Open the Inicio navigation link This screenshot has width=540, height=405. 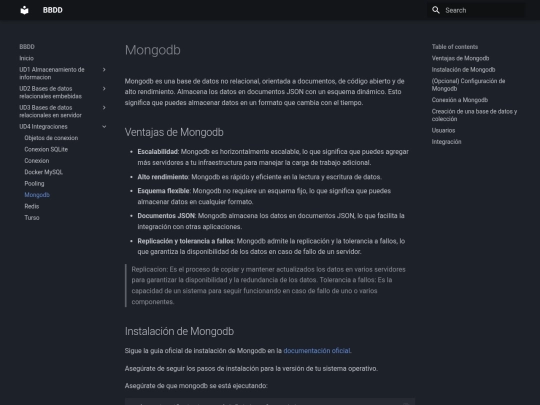(x=27, y=58)
